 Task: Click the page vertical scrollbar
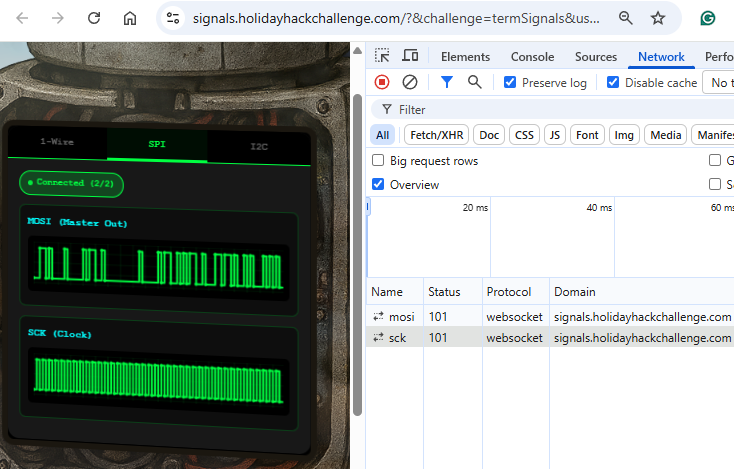point(357,250)
